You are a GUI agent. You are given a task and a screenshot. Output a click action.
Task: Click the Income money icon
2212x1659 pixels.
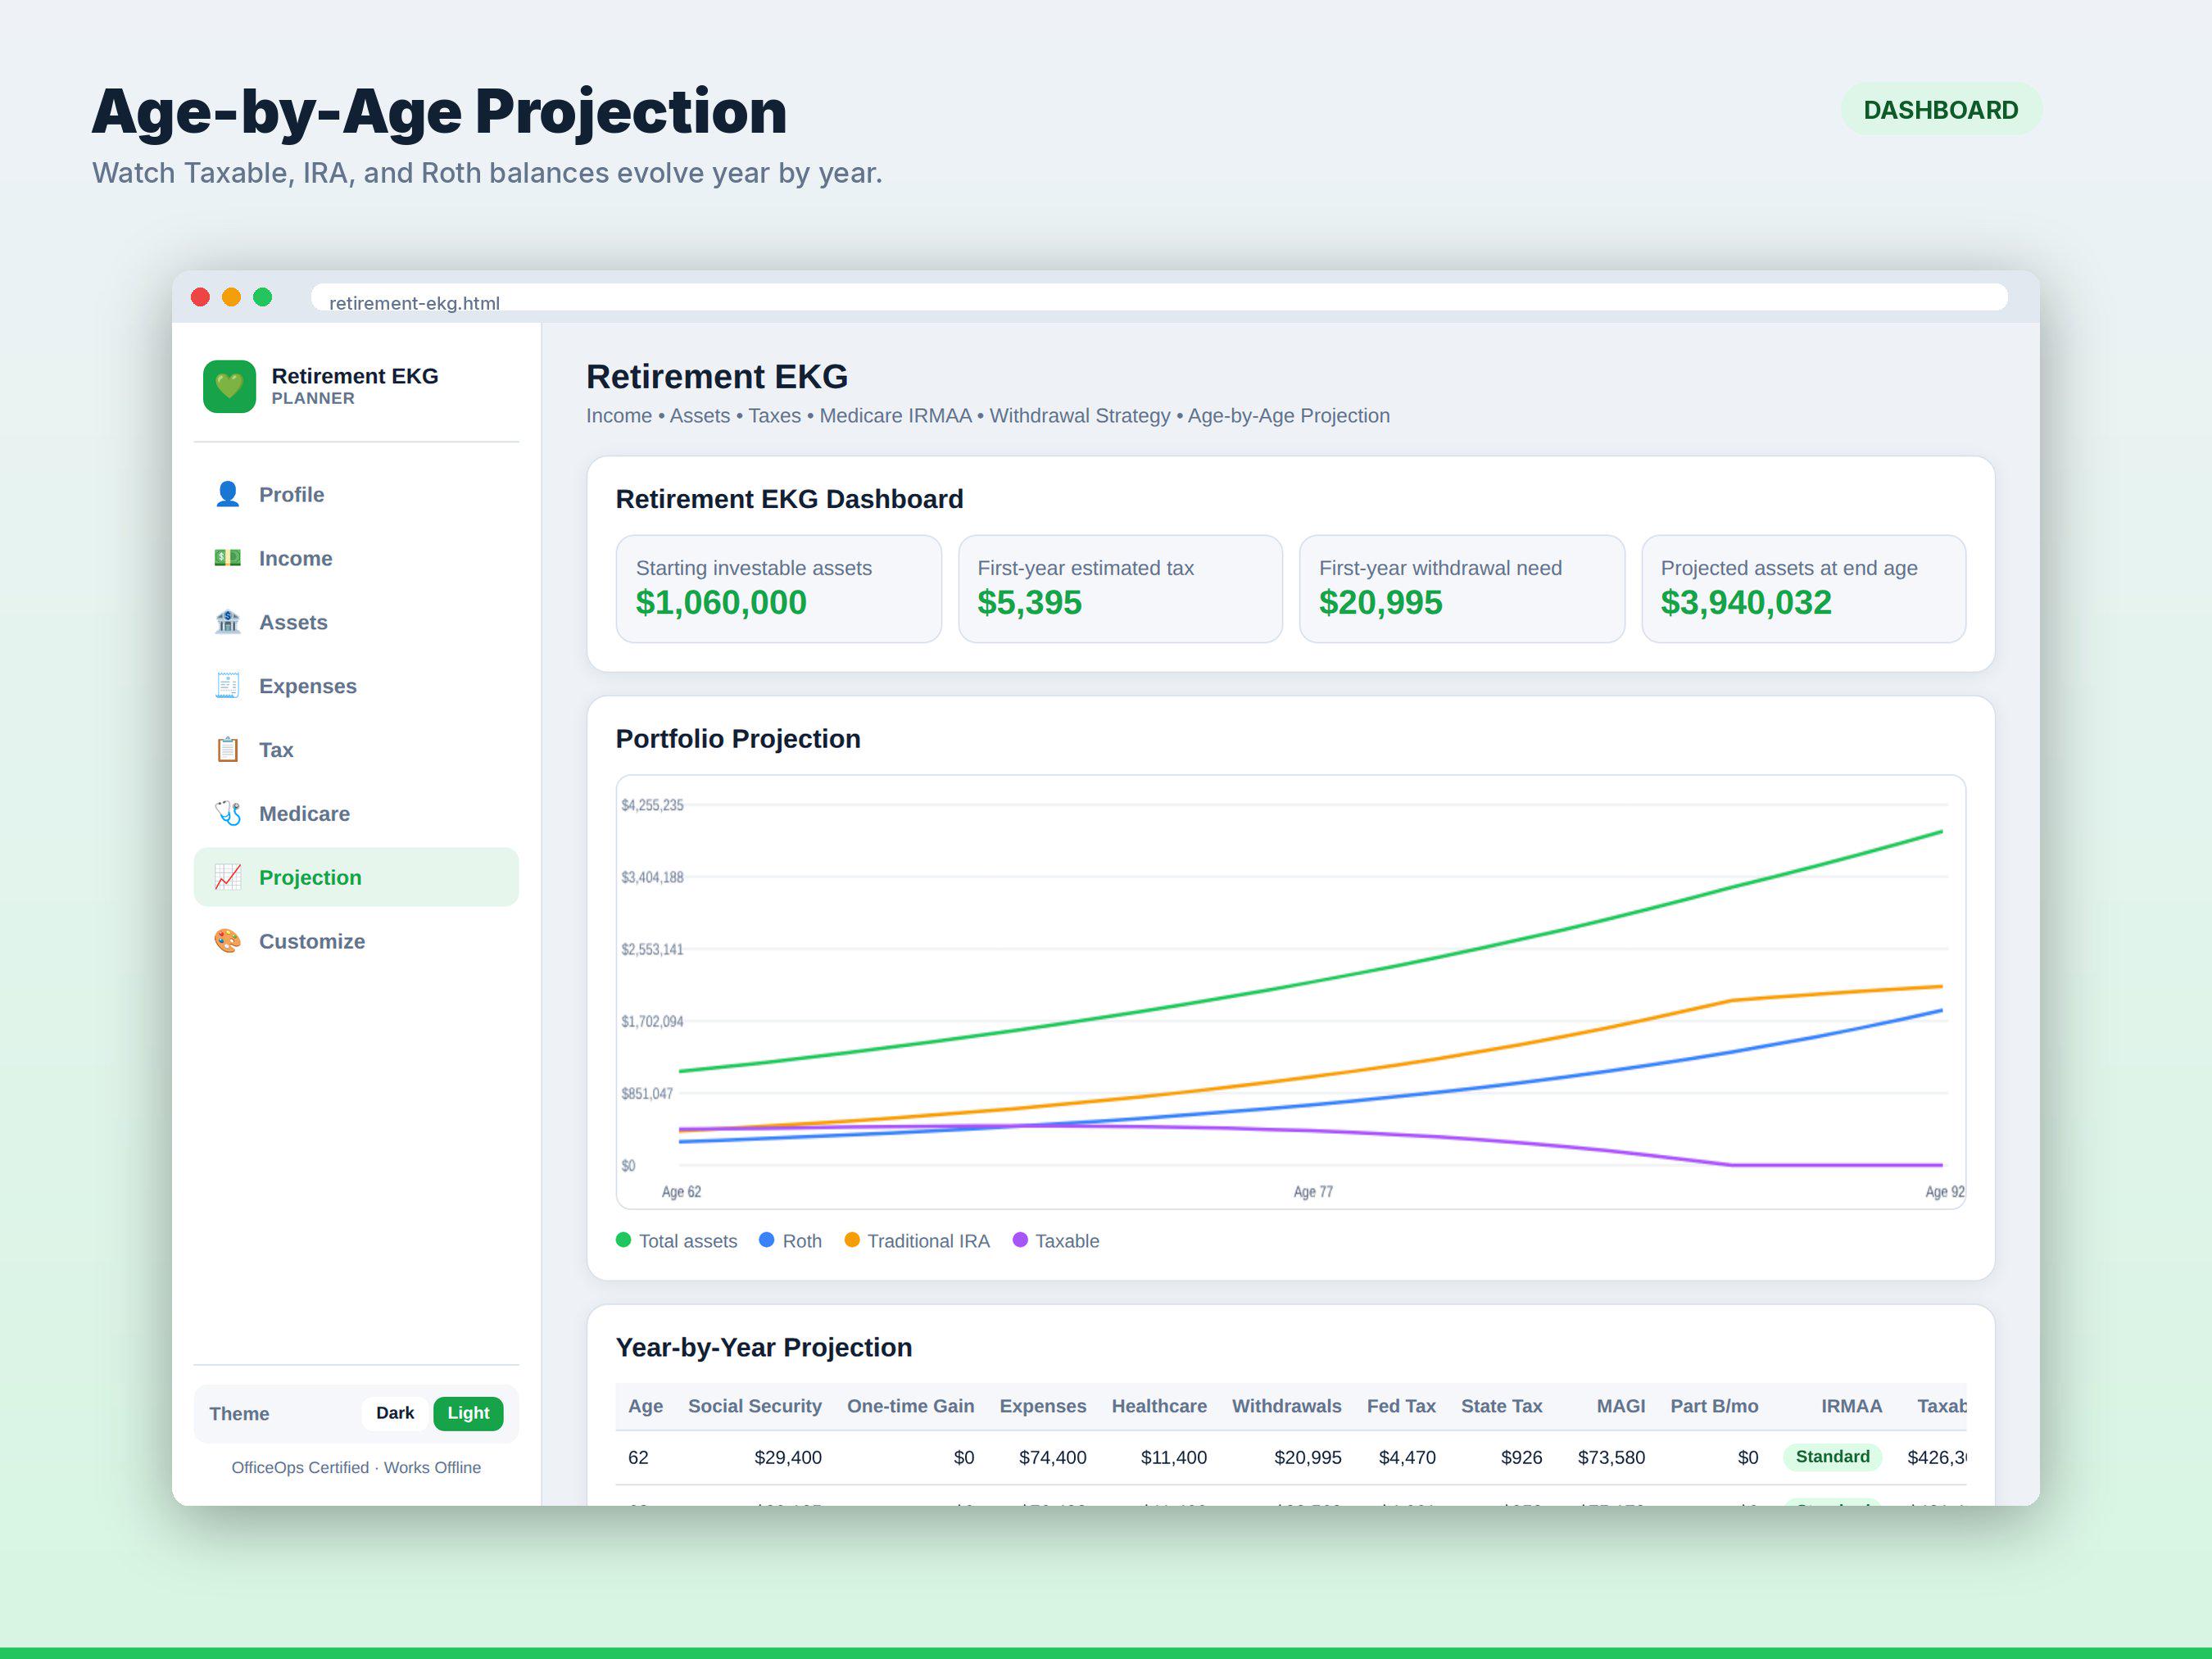[x=227, y=558]
